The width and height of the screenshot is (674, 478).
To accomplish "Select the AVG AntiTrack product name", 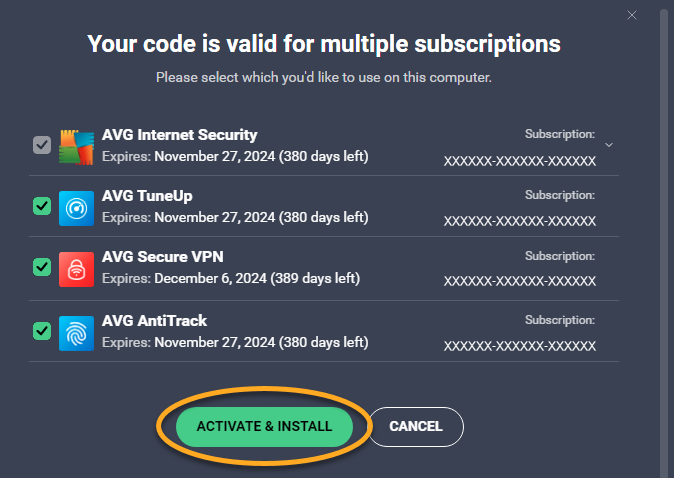I will [x=154, y=320].
